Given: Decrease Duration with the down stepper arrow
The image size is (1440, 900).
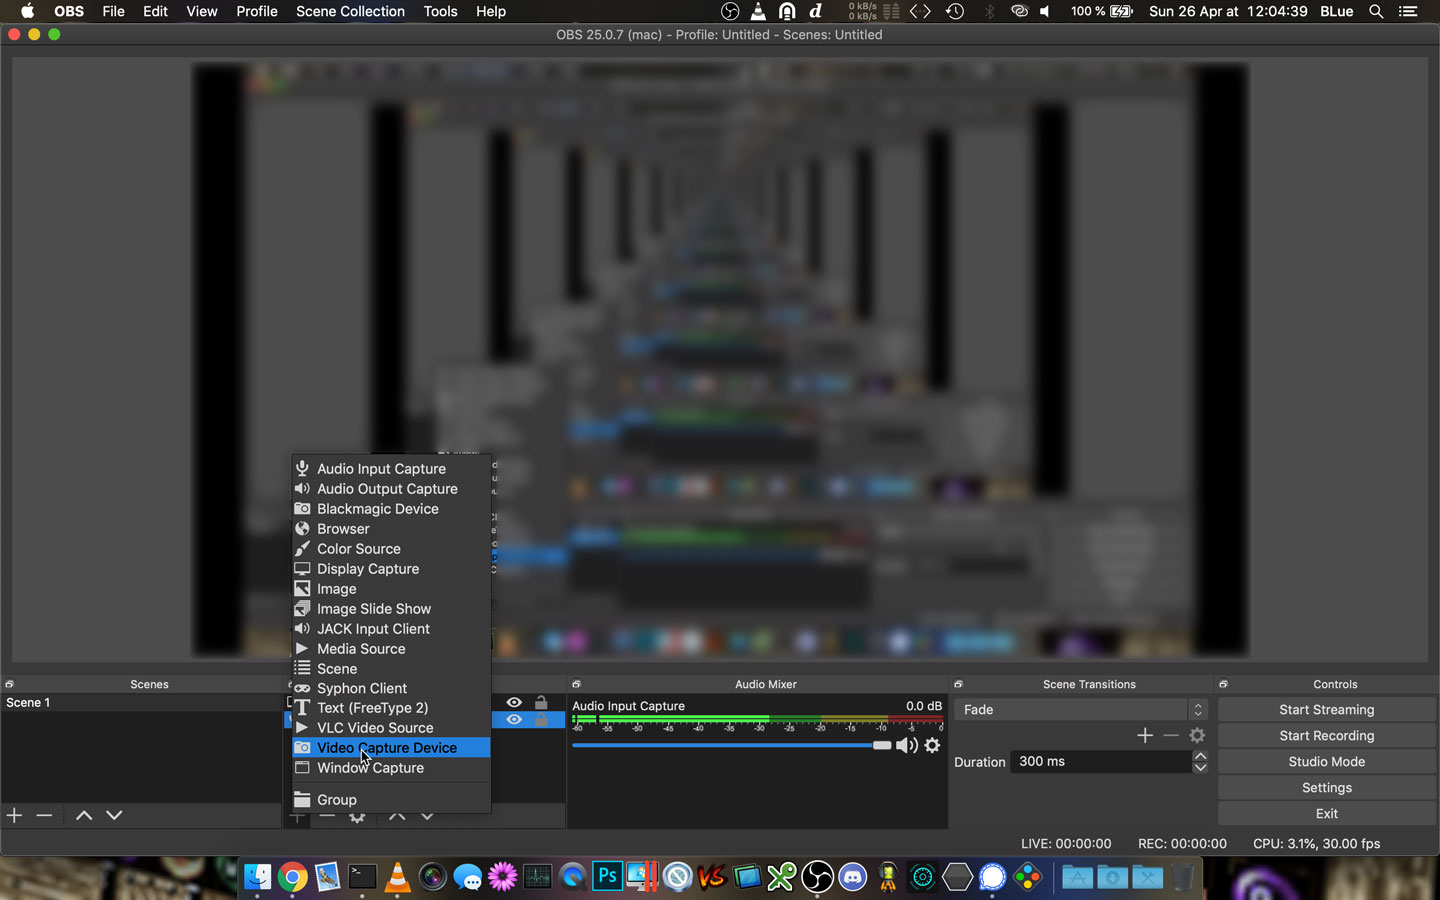Looking at the screenshot, I should click(x=1200, y=767).
